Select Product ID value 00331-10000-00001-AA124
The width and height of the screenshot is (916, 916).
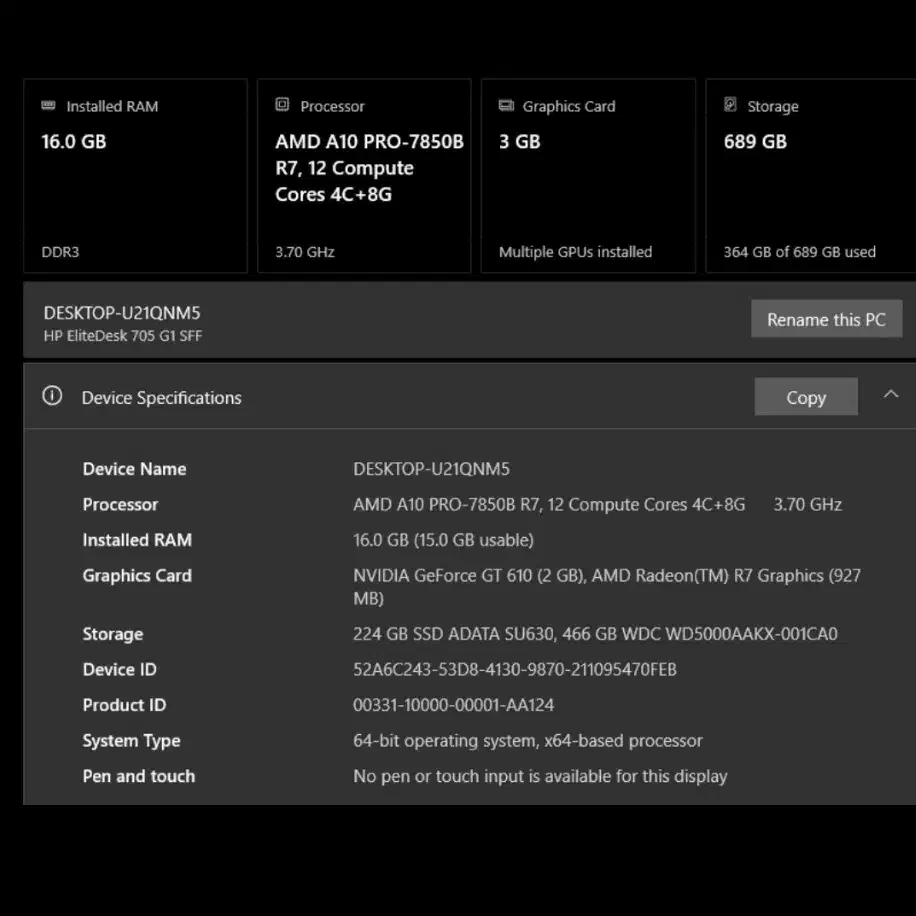(x=453, y=705)
